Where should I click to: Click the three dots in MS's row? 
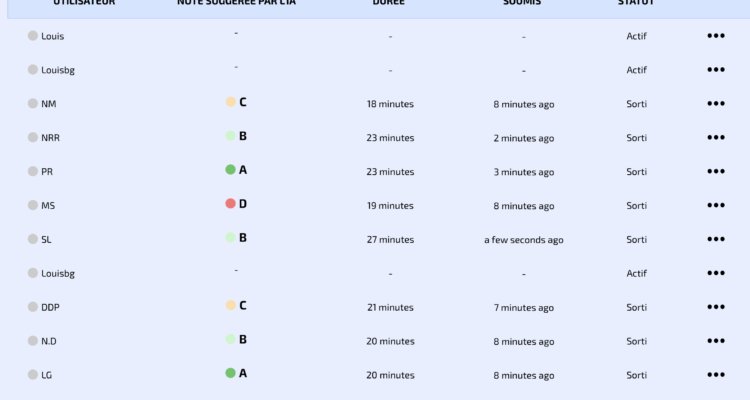coord(715,206)
